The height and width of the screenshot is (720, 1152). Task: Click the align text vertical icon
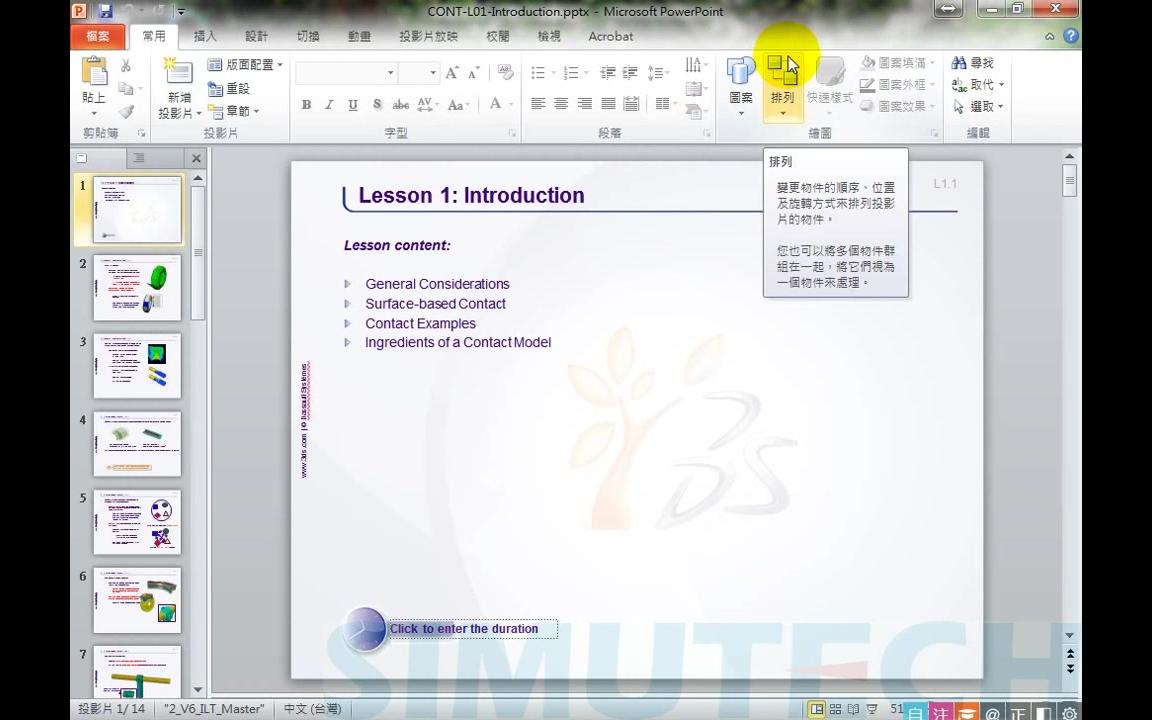[696, 88]
